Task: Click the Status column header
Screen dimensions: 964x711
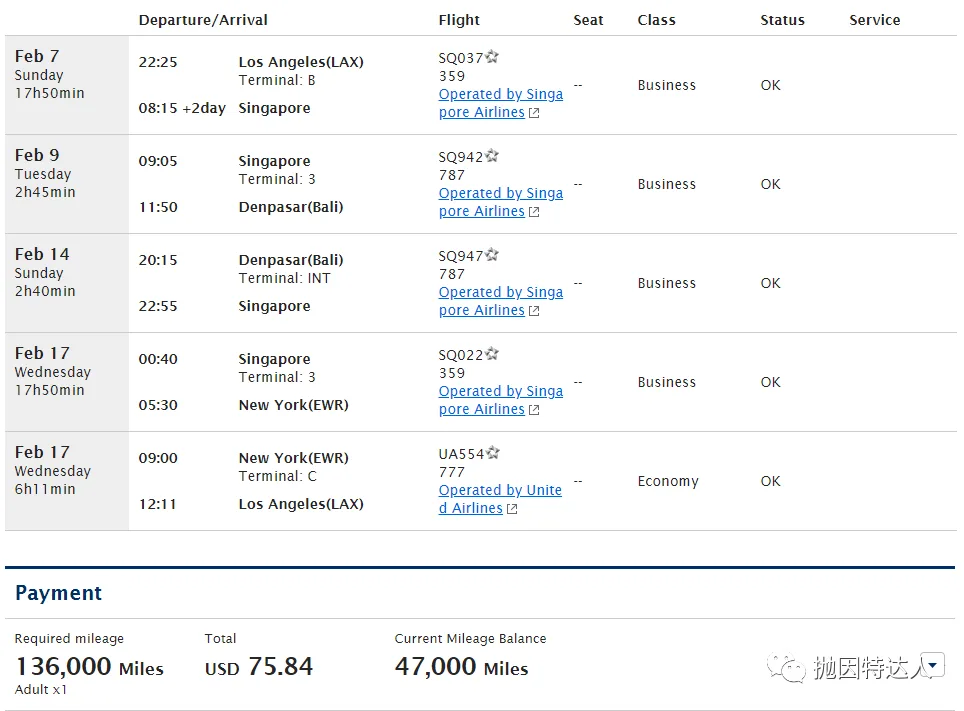Action: 782,20
